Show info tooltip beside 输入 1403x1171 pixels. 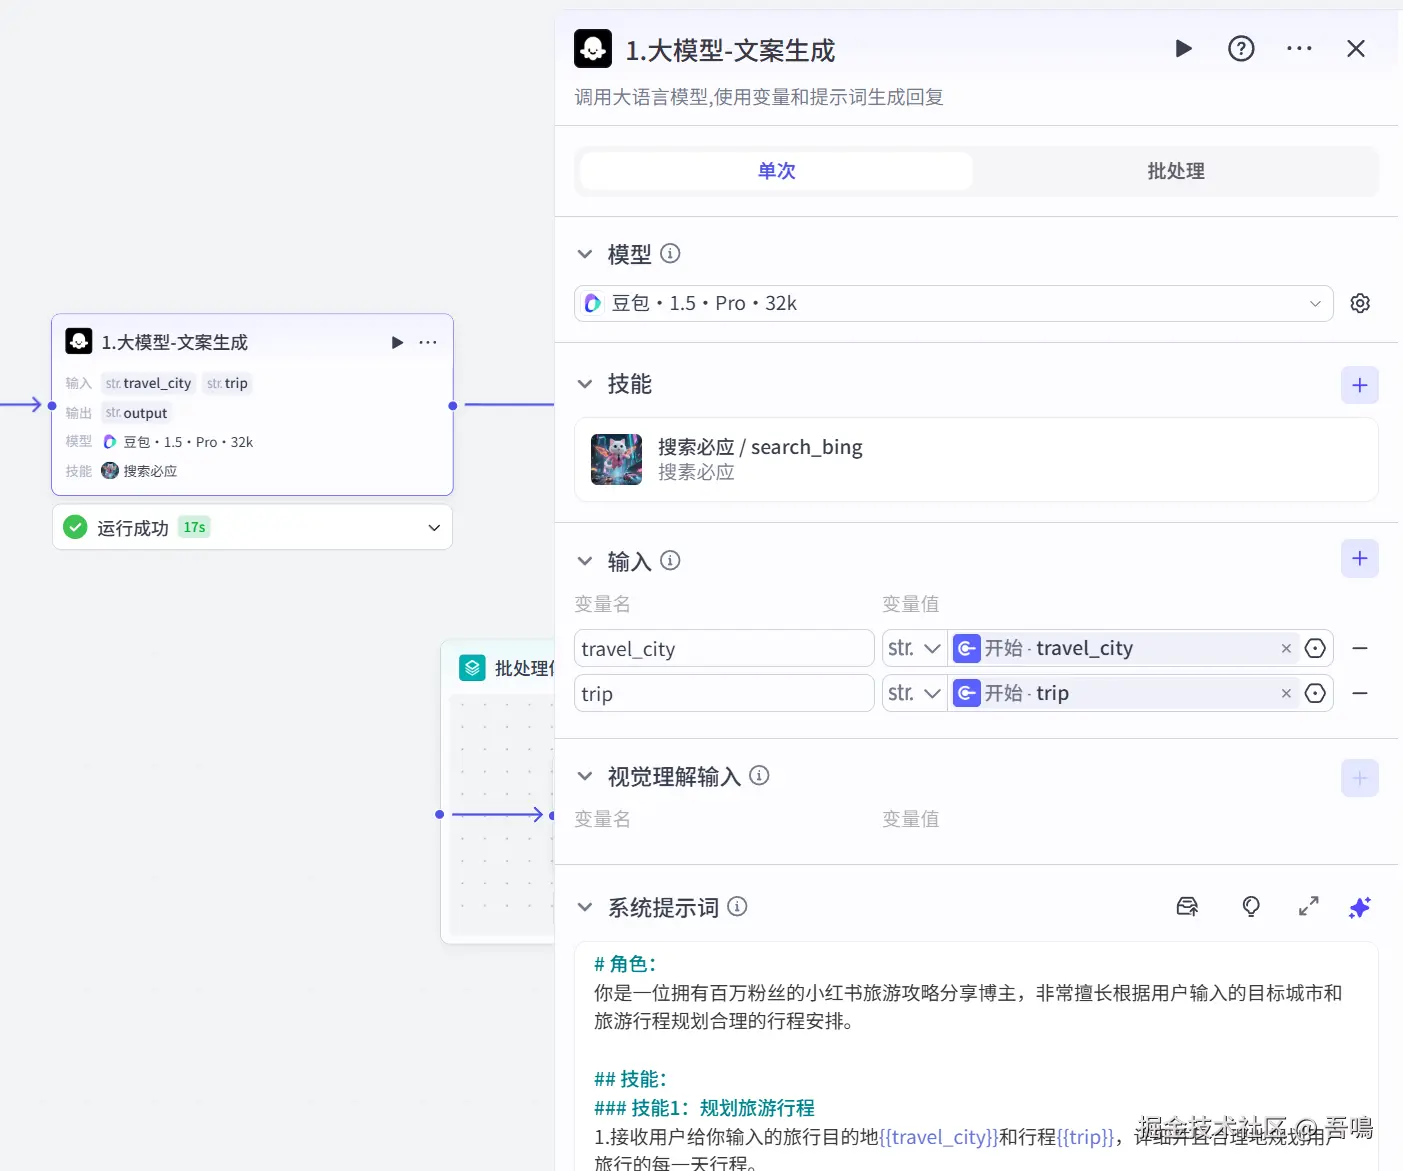pyautogui.click(x=671, y=561)
